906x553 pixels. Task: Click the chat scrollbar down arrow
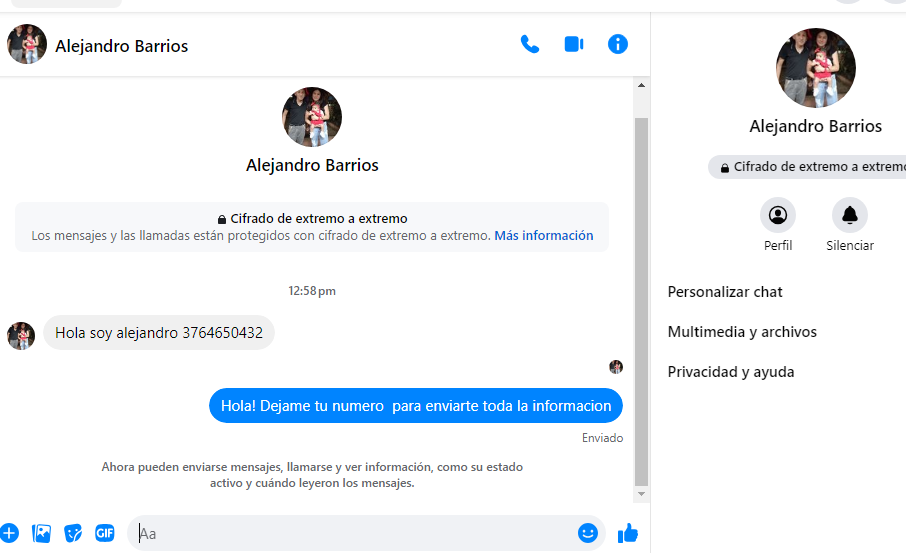click(x=642, y=494)
